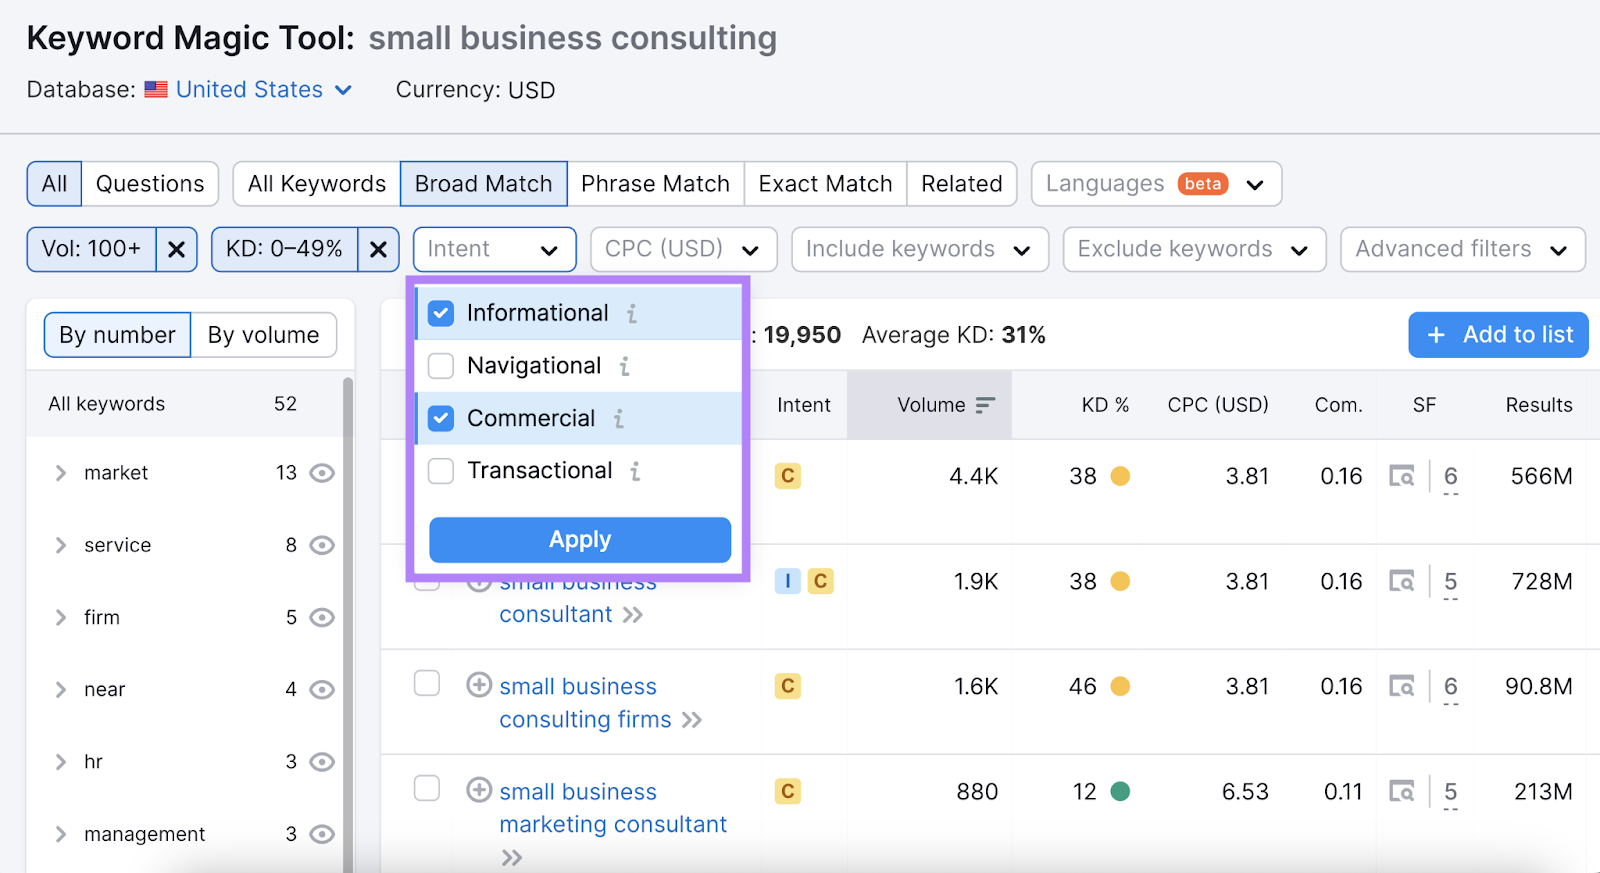Toggle visibility eye for firm group
The width and height of the screenshot is (1600, 873).
(322, 618)
